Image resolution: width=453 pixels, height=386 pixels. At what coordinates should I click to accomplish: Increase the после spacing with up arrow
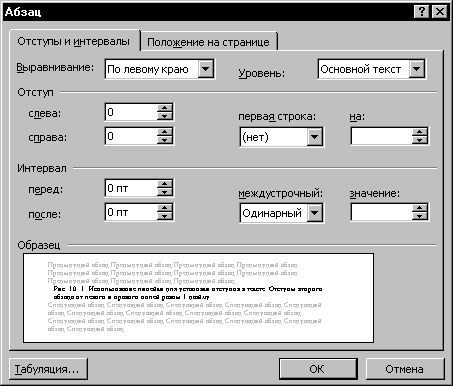coord(165,208)
